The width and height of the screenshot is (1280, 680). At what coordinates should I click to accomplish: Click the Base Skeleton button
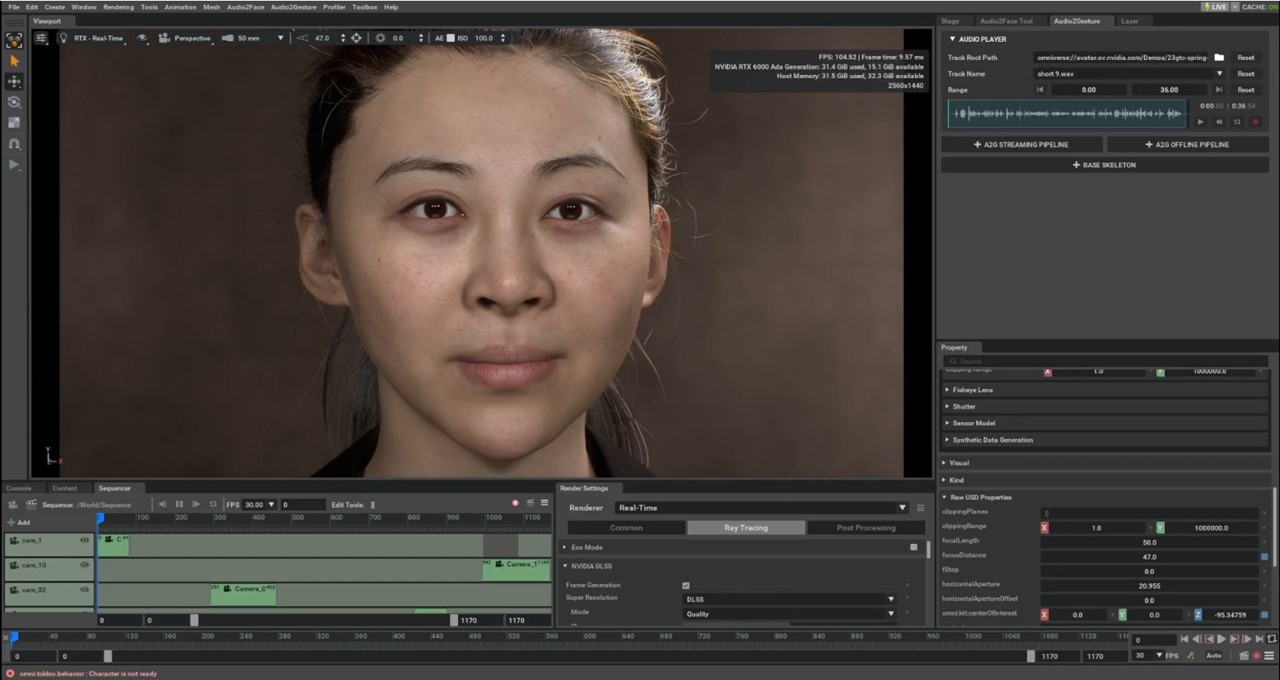coord(1104,164)
